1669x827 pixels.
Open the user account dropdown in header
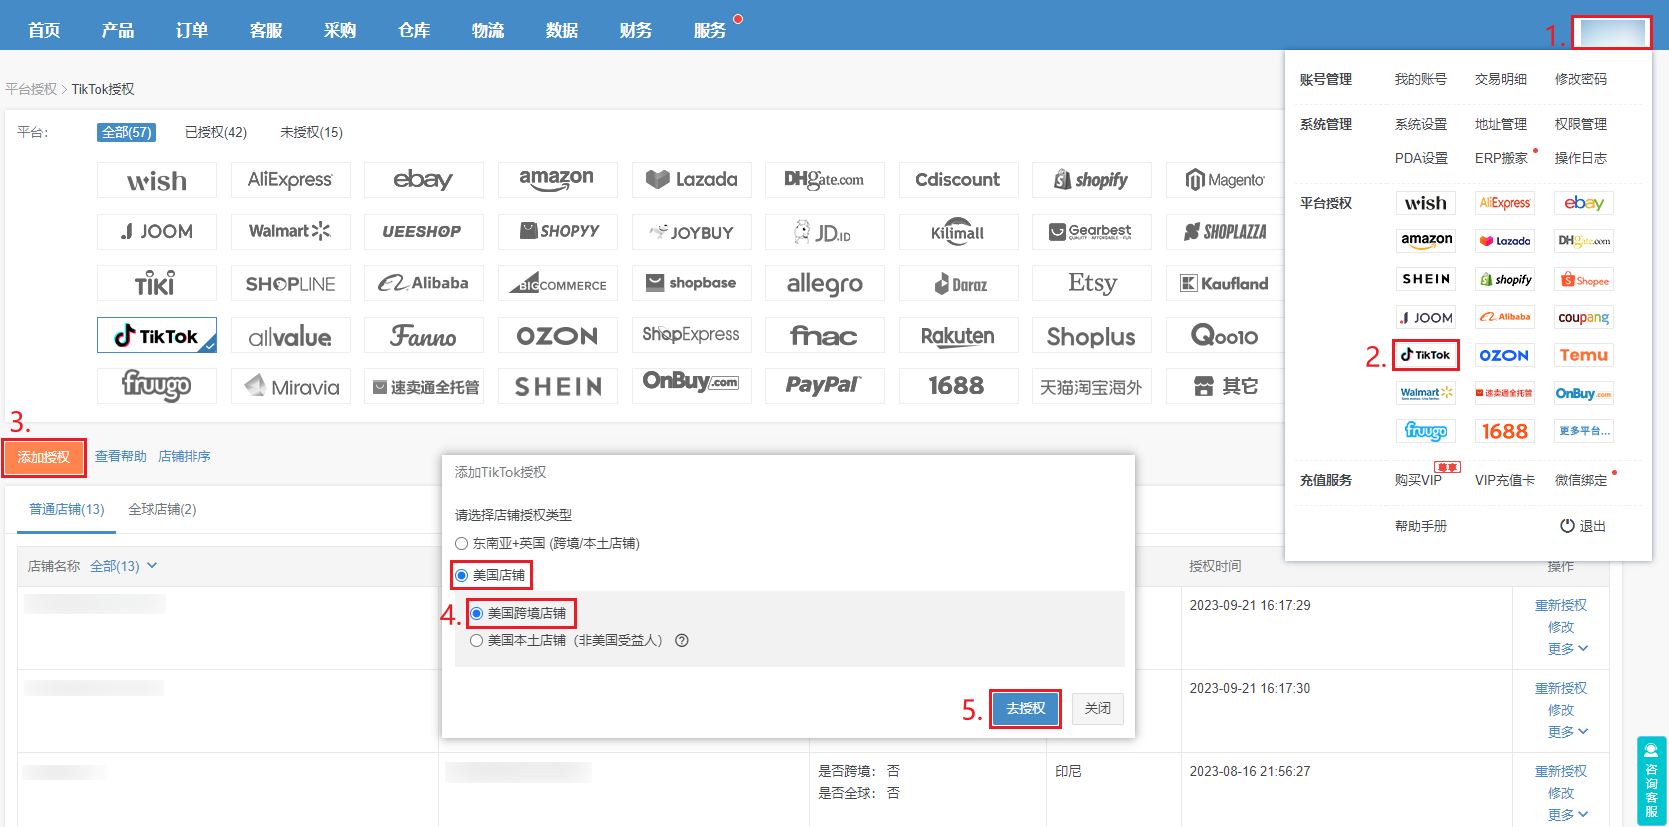1612,32
